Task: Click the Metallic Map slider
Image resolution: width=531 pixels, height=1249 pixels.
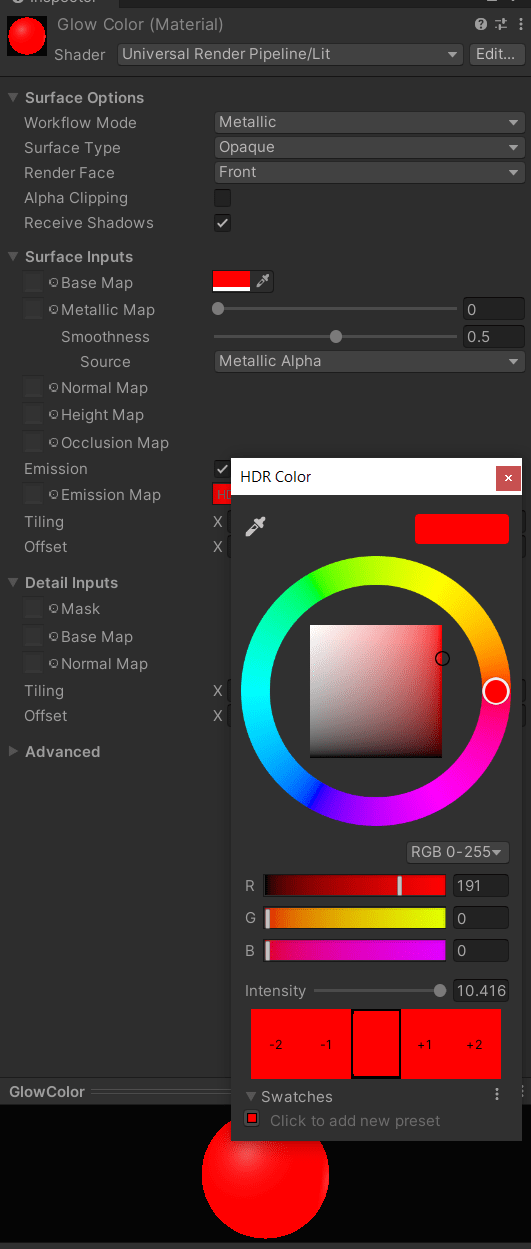Action: tap(335, 309)
